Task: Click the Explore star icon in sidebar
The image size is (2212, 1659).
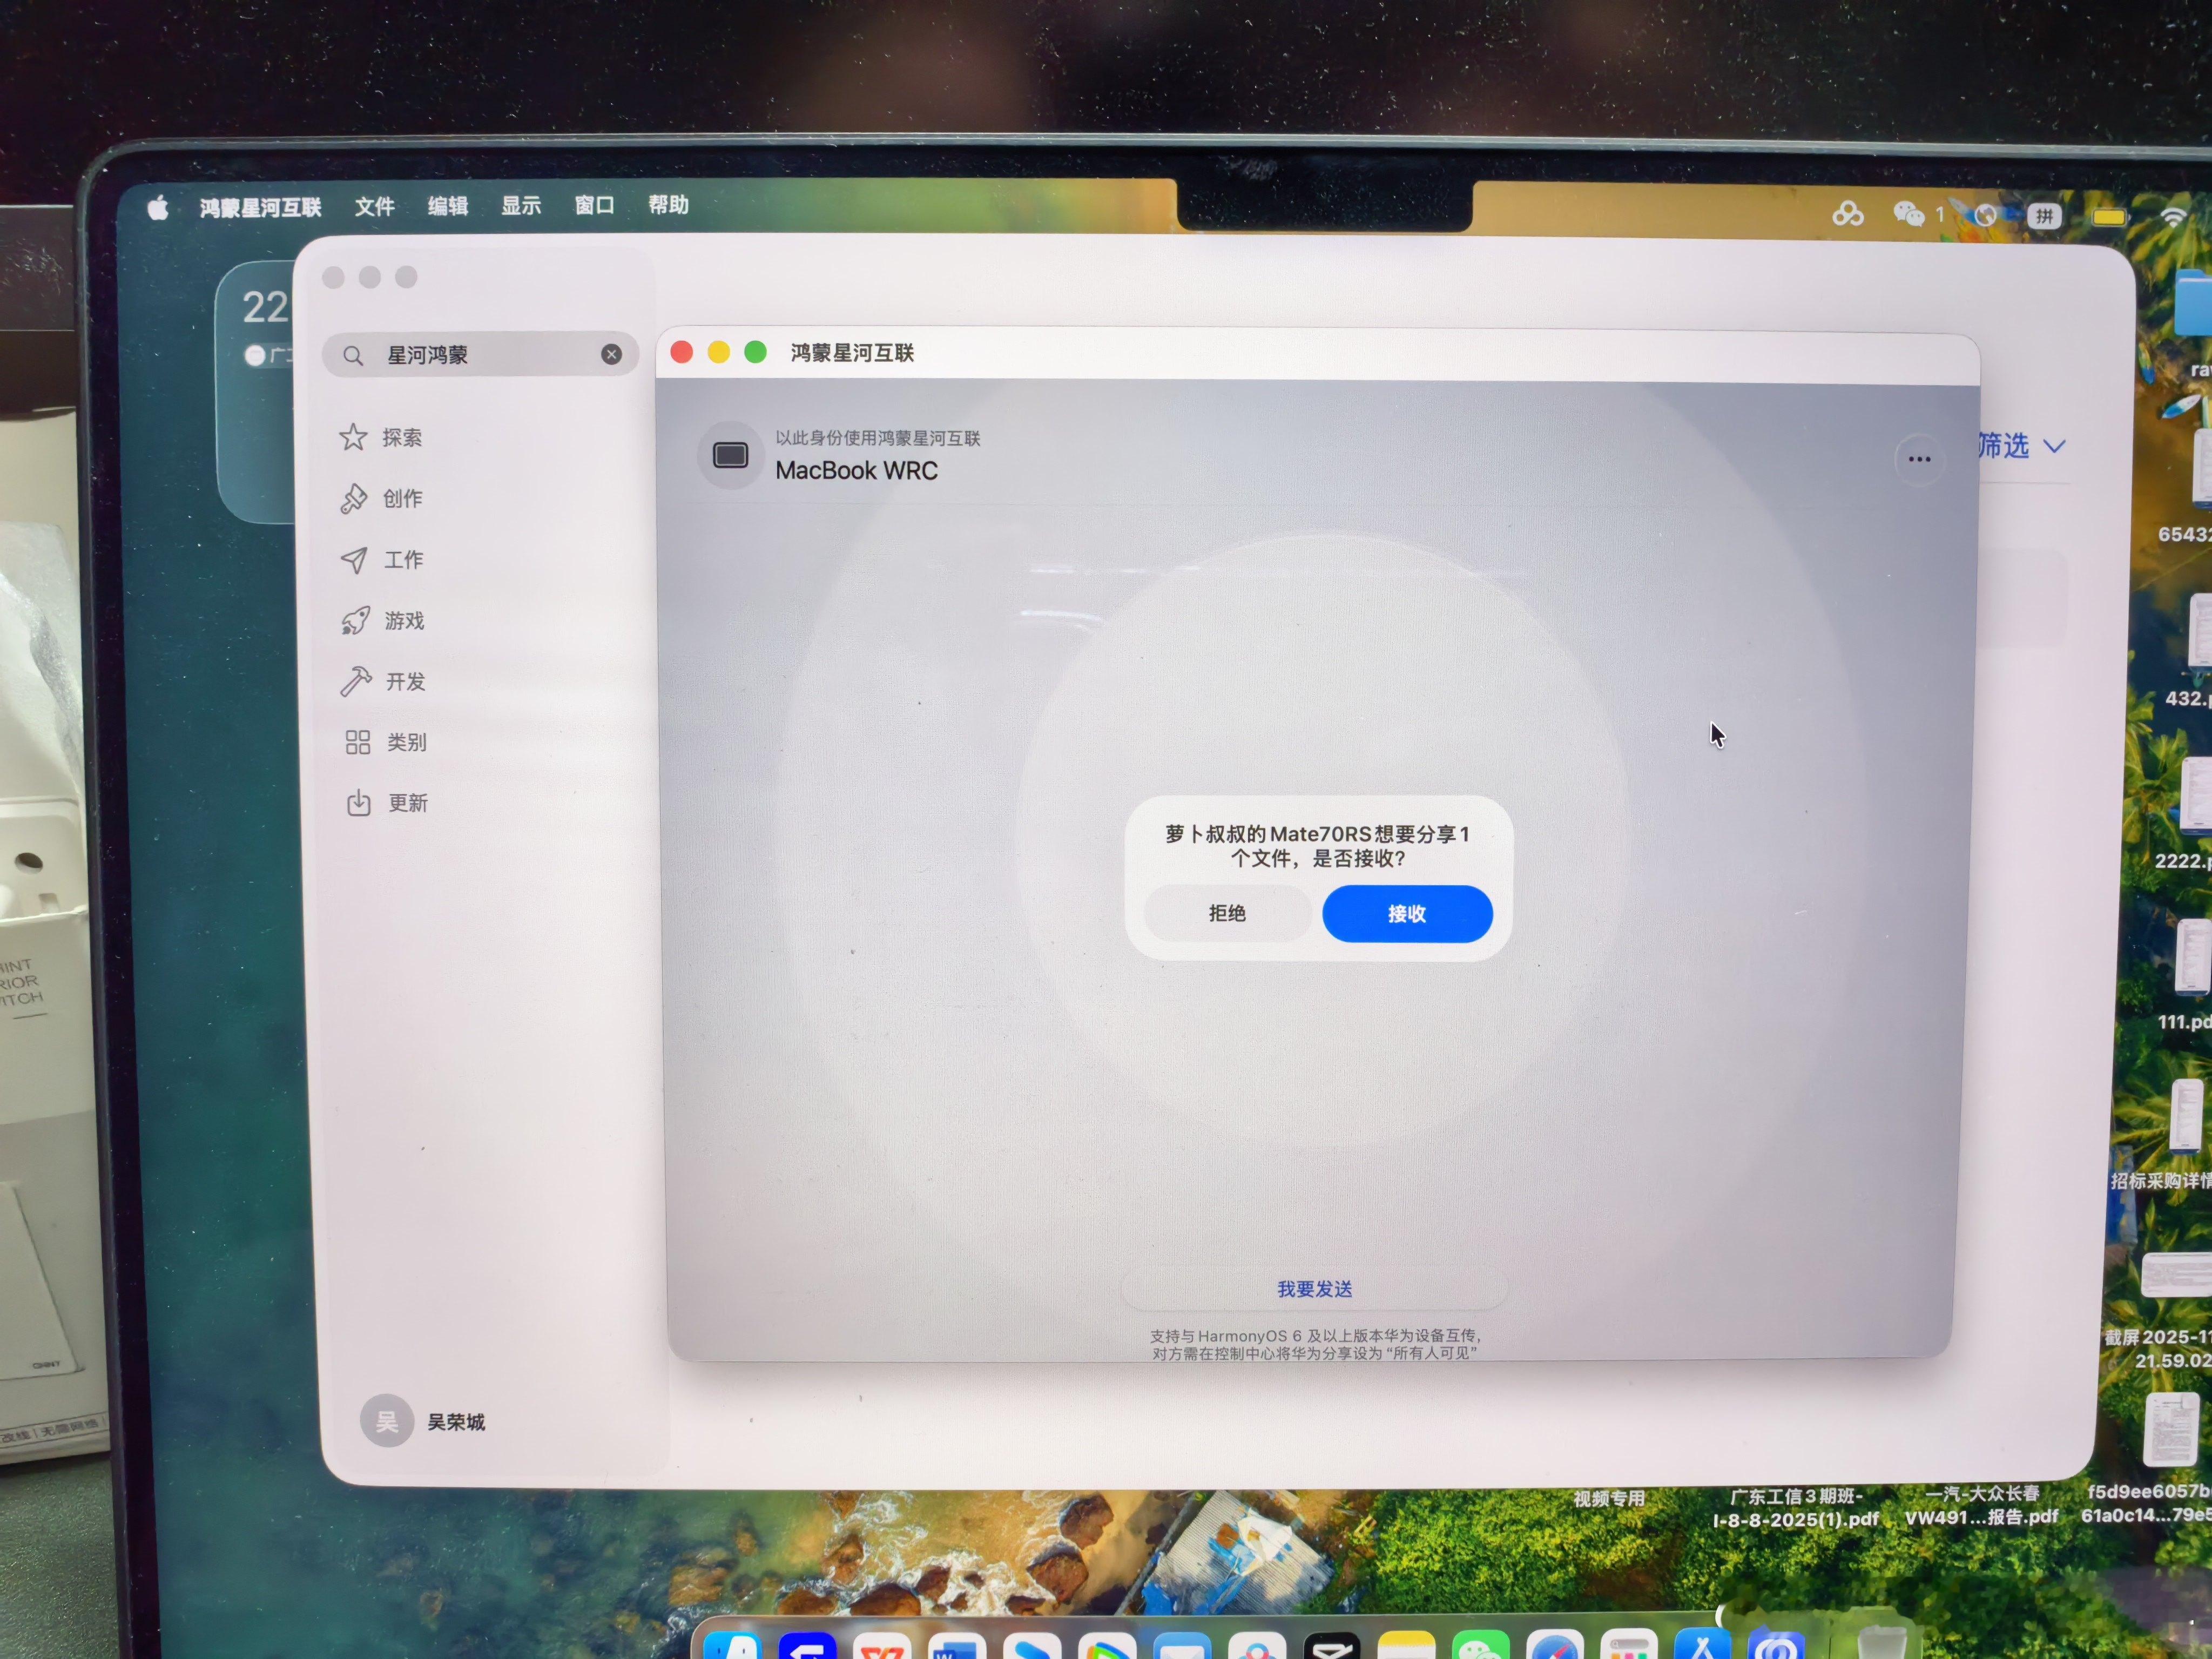Action: pyautogui.click(x=353, y=437)
